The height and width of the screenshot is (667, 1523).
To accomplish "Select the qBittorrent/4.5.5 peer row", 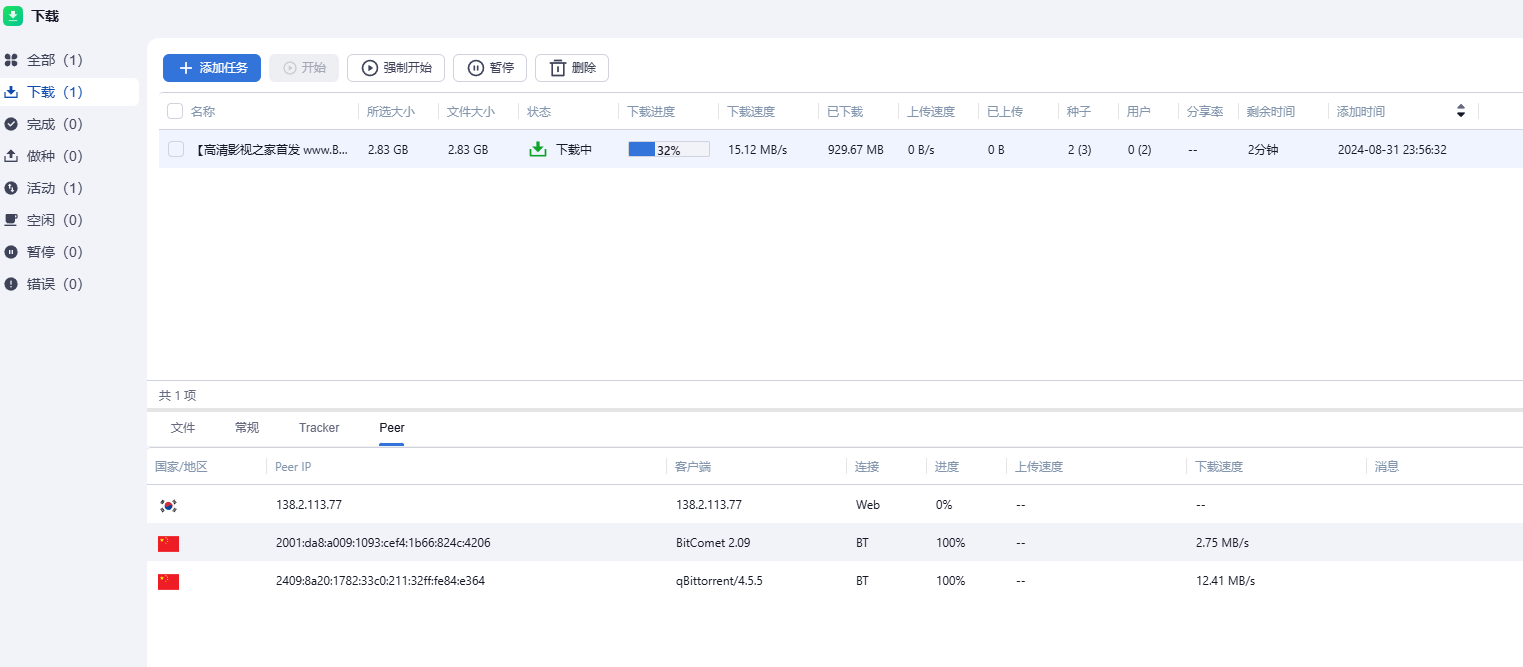I will (x=718, y=581).
